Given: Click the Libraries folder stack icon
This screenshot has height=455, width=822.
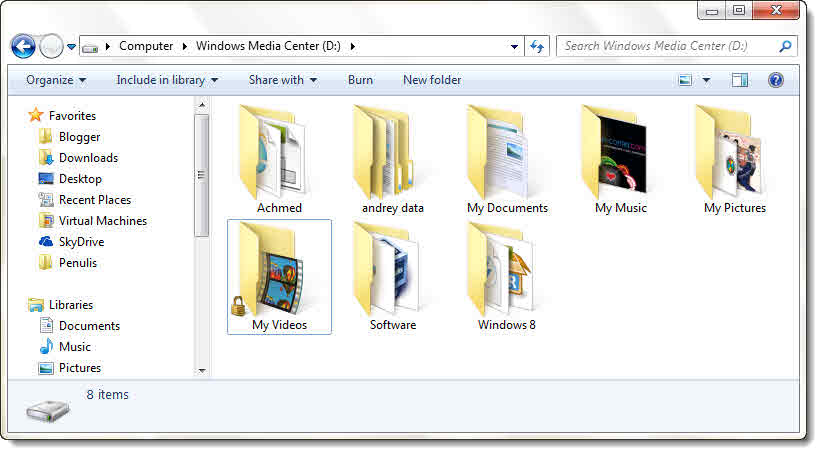Looking at the screenshot, I should pos(36,305).
